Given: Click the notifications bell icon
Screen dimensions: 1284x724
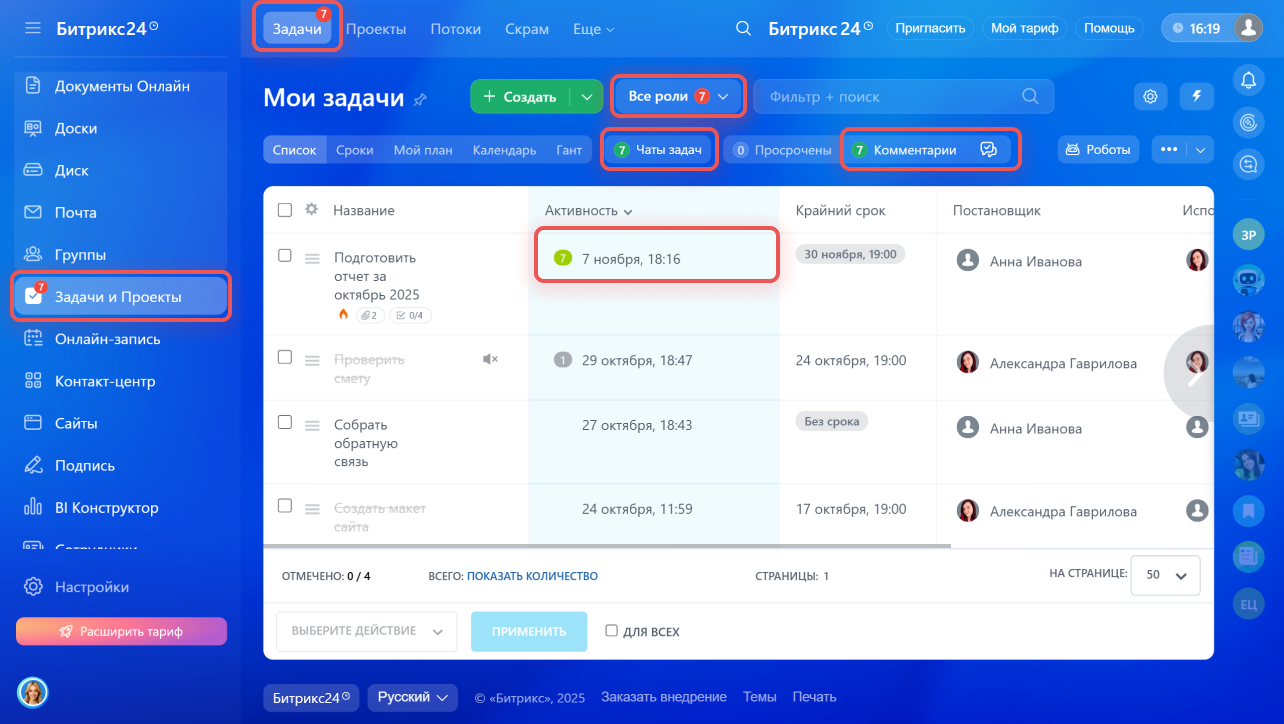Looking at the screenshot, I should coord(1247,81).
